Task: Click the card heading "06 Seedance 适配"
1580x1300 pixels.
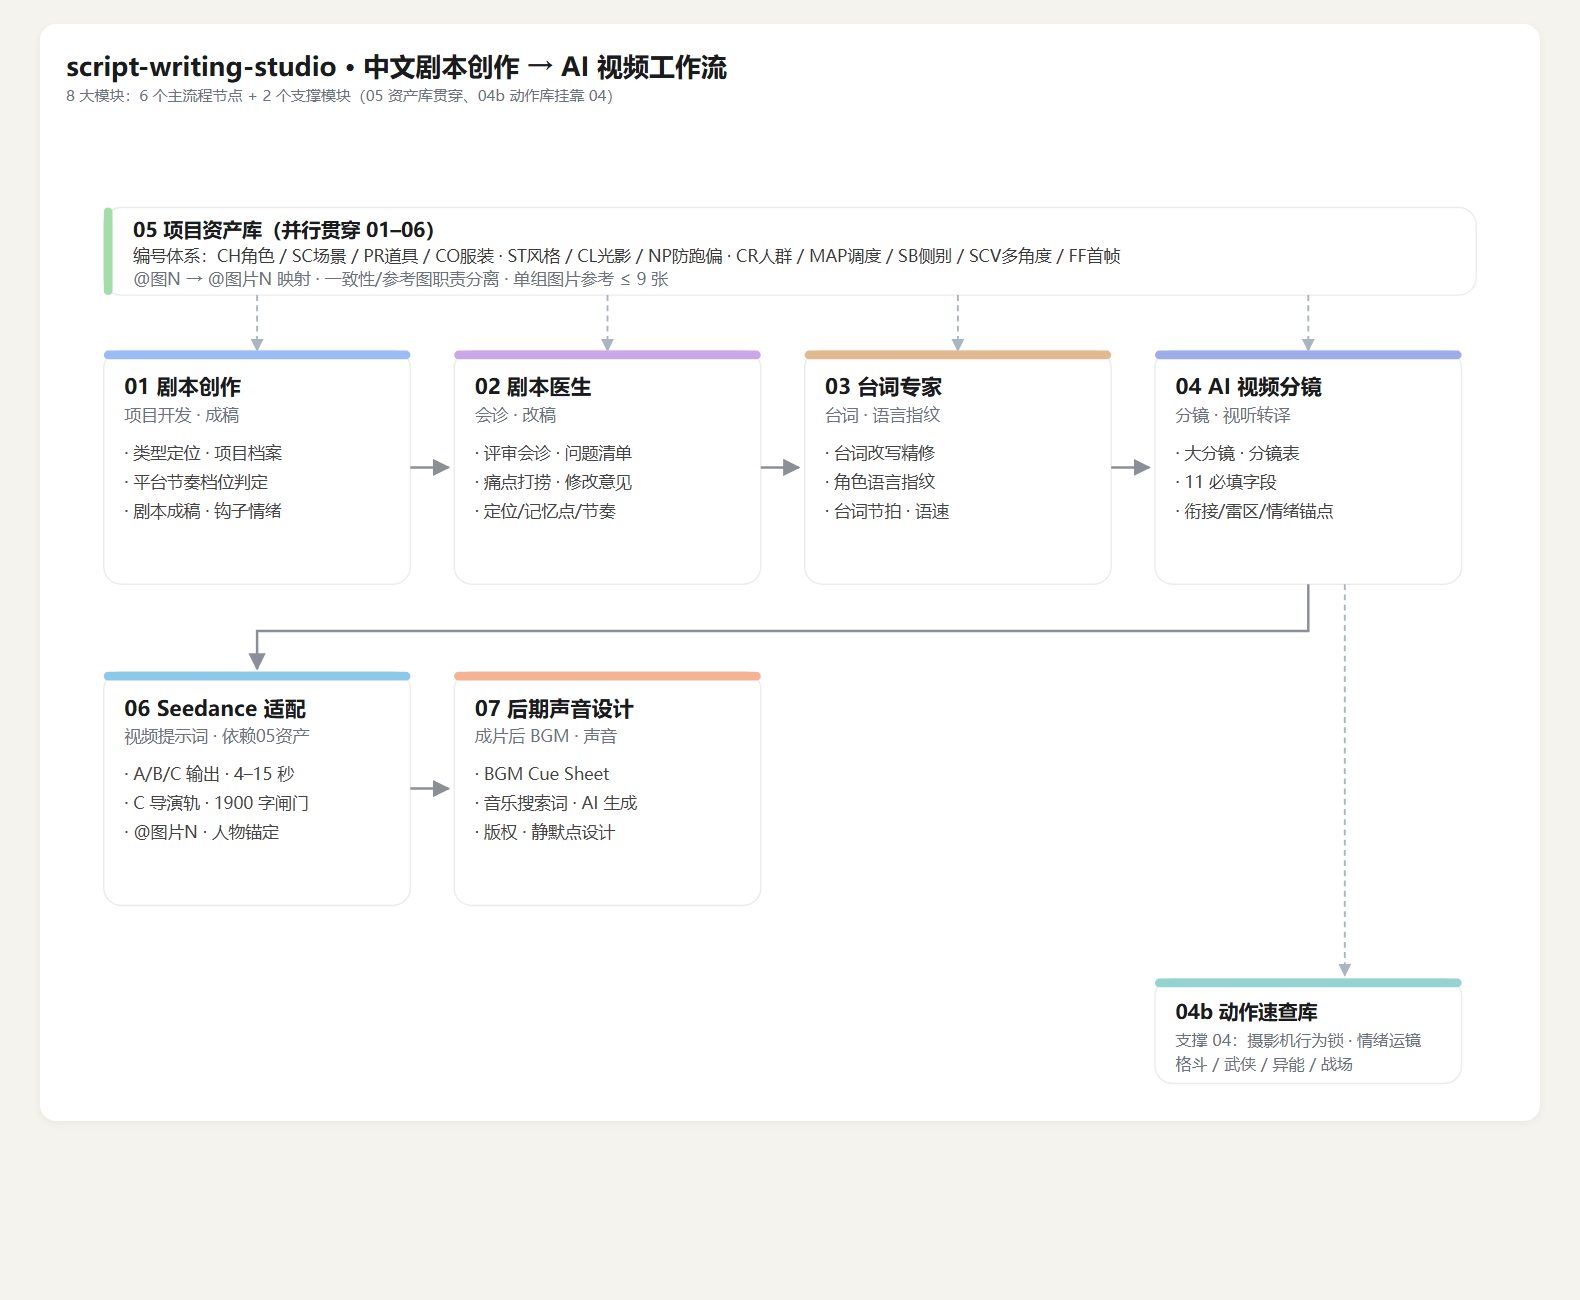Action: pos(215,709)
